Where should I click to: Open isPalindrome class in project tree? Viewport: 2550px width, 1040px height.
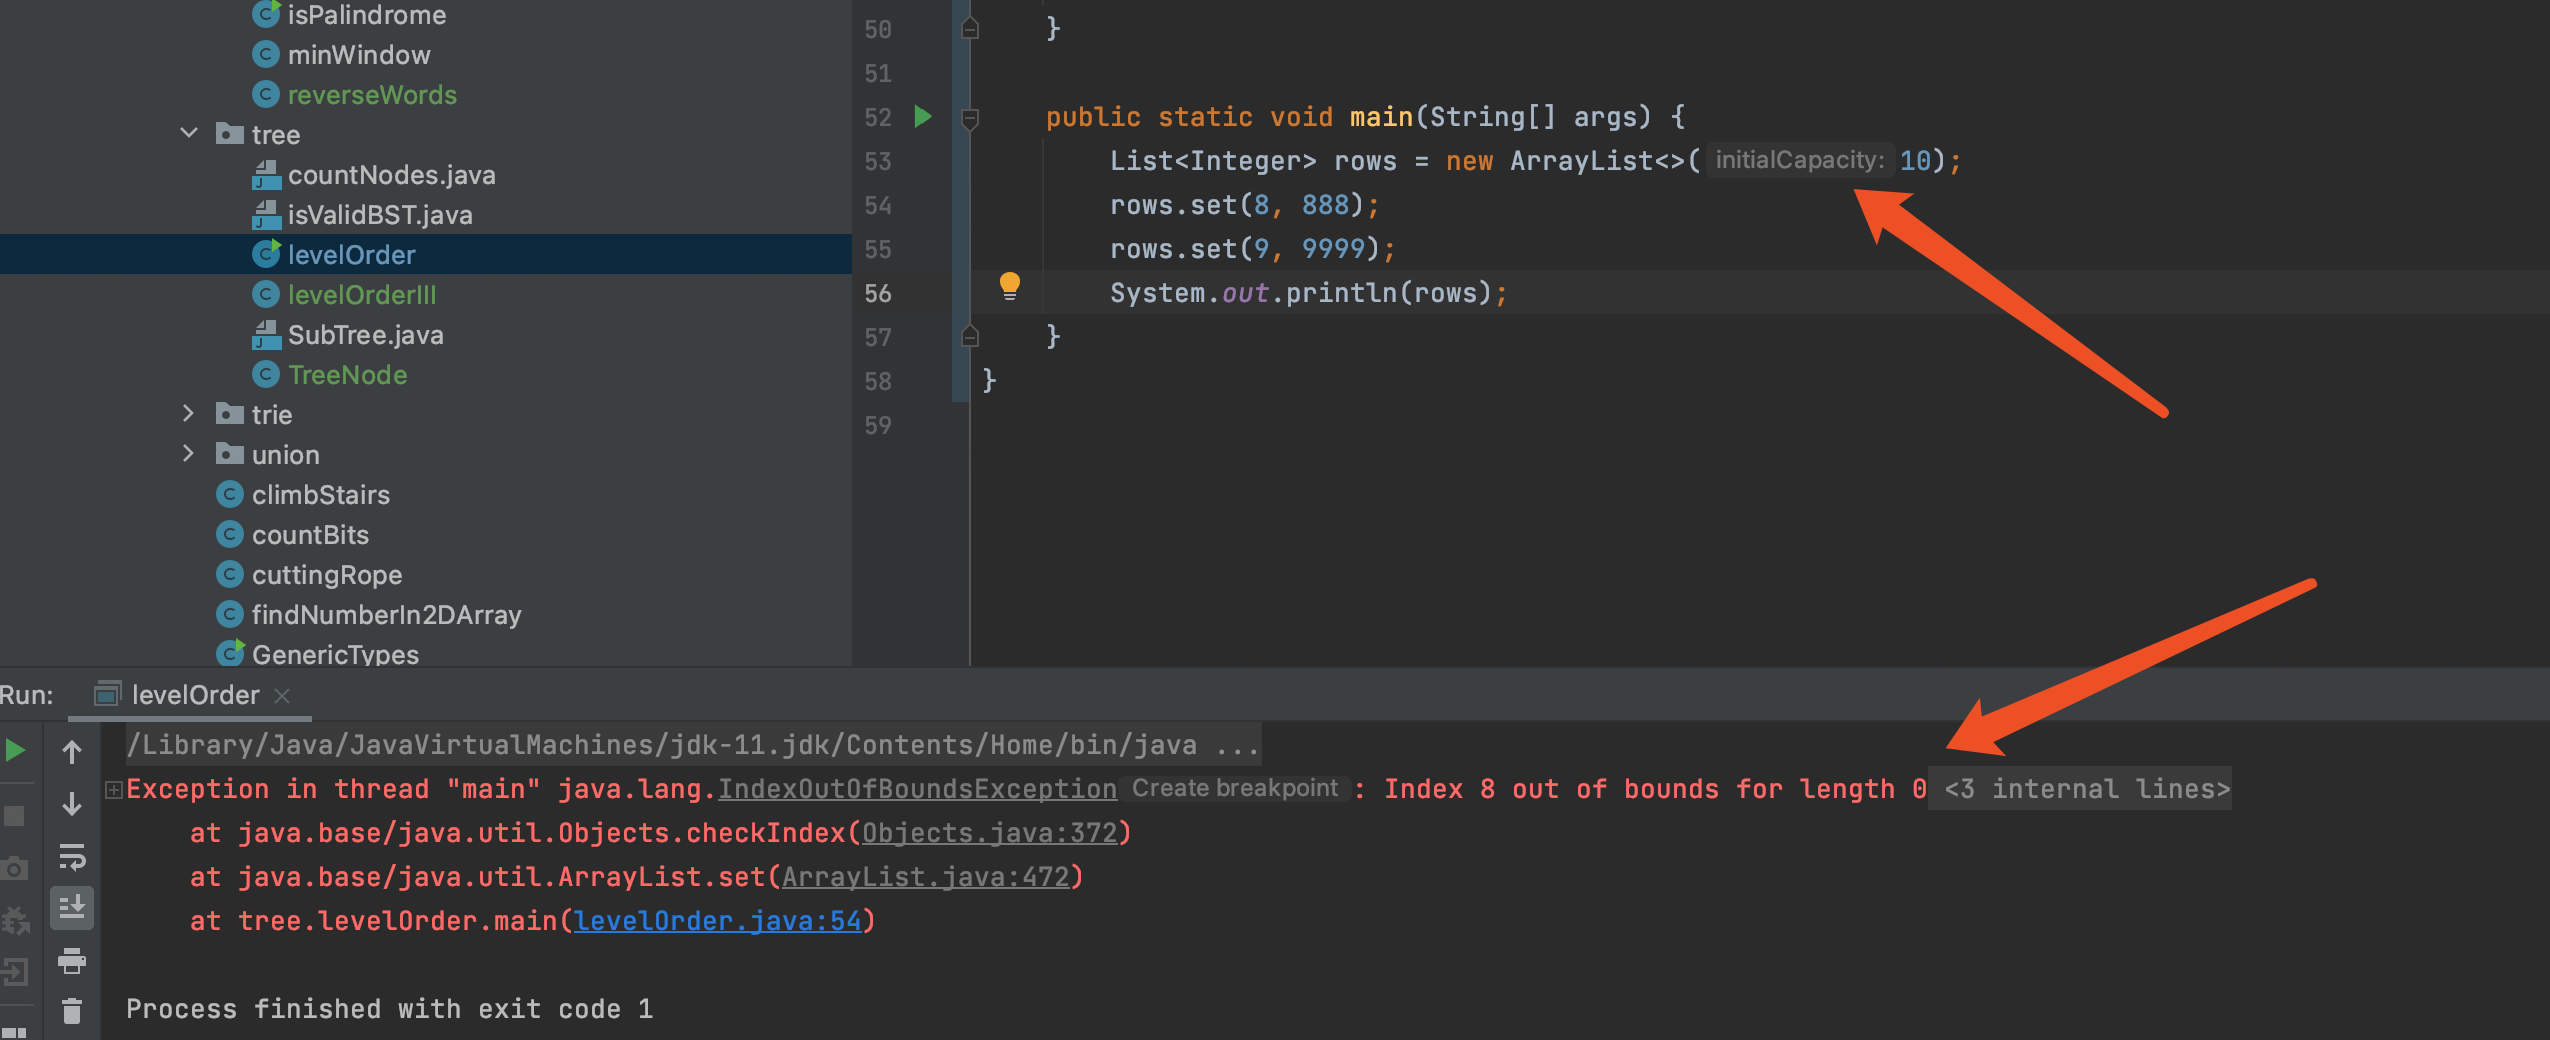(x=367, y=14)
